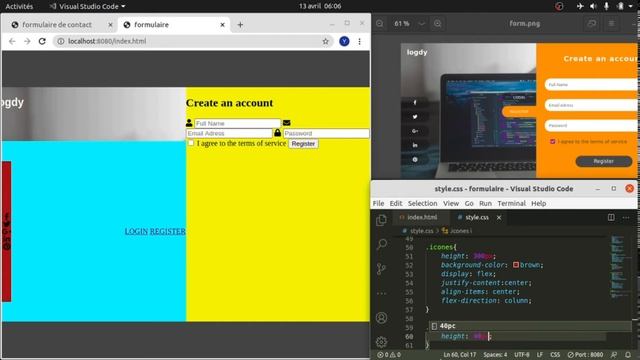Change language mode CSS in status bar
640x360 pixels.
point(555,355)
